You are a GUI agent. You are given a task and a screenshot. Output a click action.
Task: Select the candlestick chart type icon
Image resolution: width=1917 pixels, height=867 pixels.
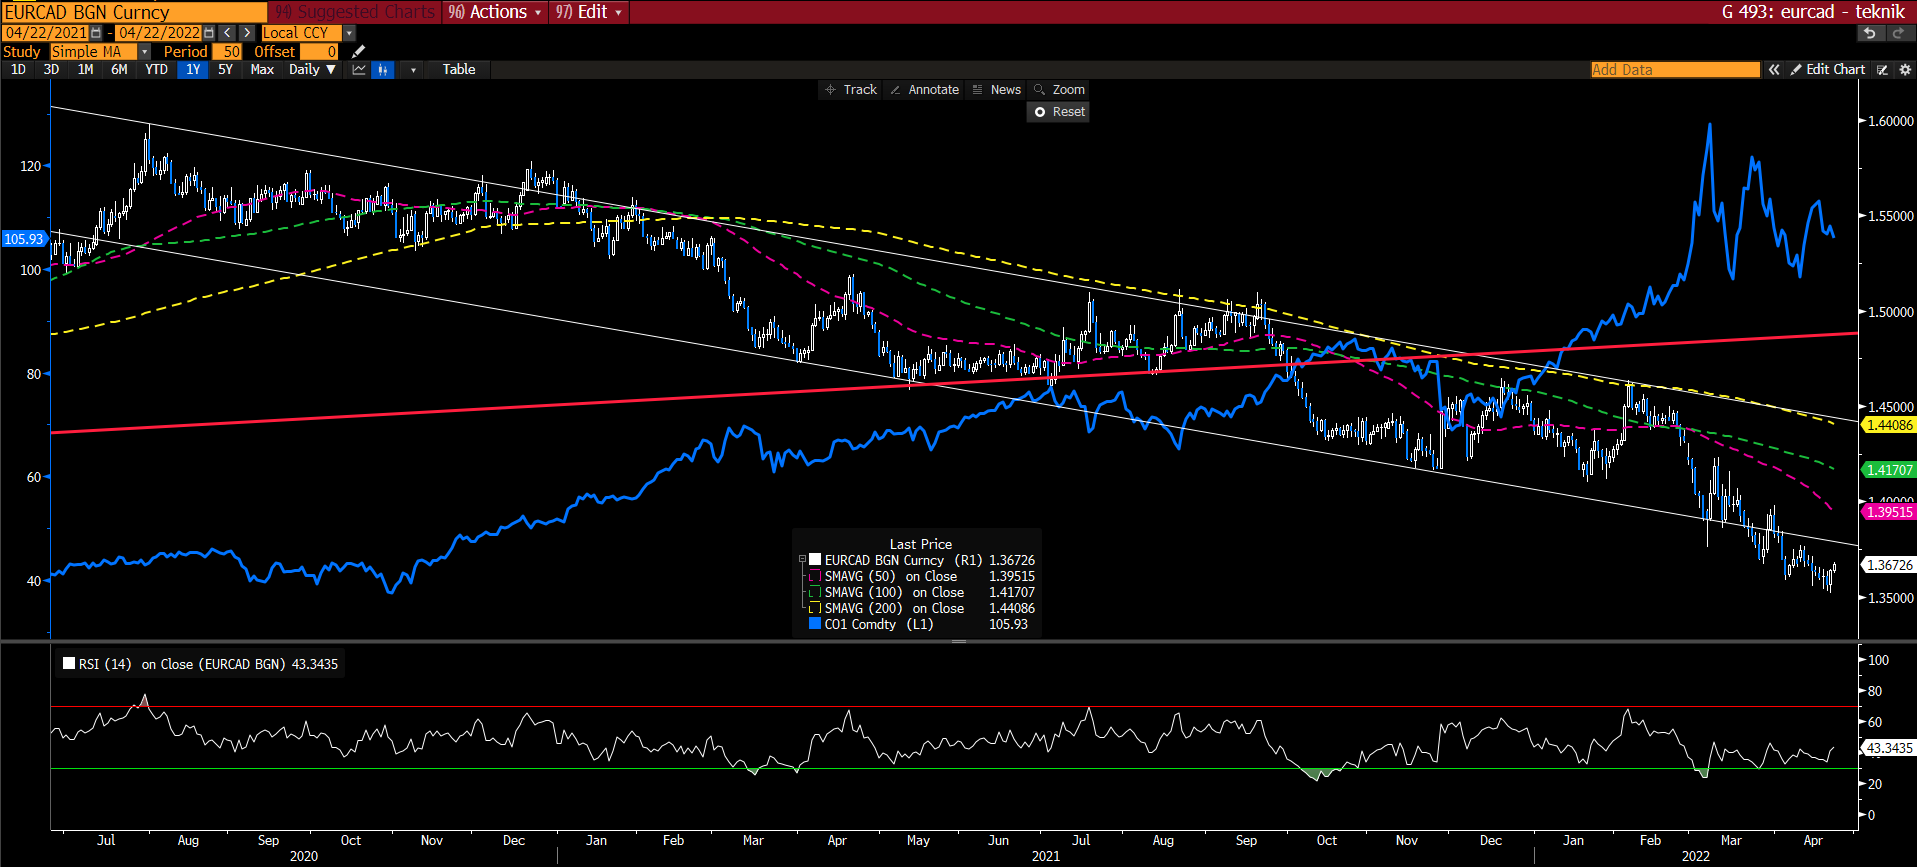(x=383, y=69)
